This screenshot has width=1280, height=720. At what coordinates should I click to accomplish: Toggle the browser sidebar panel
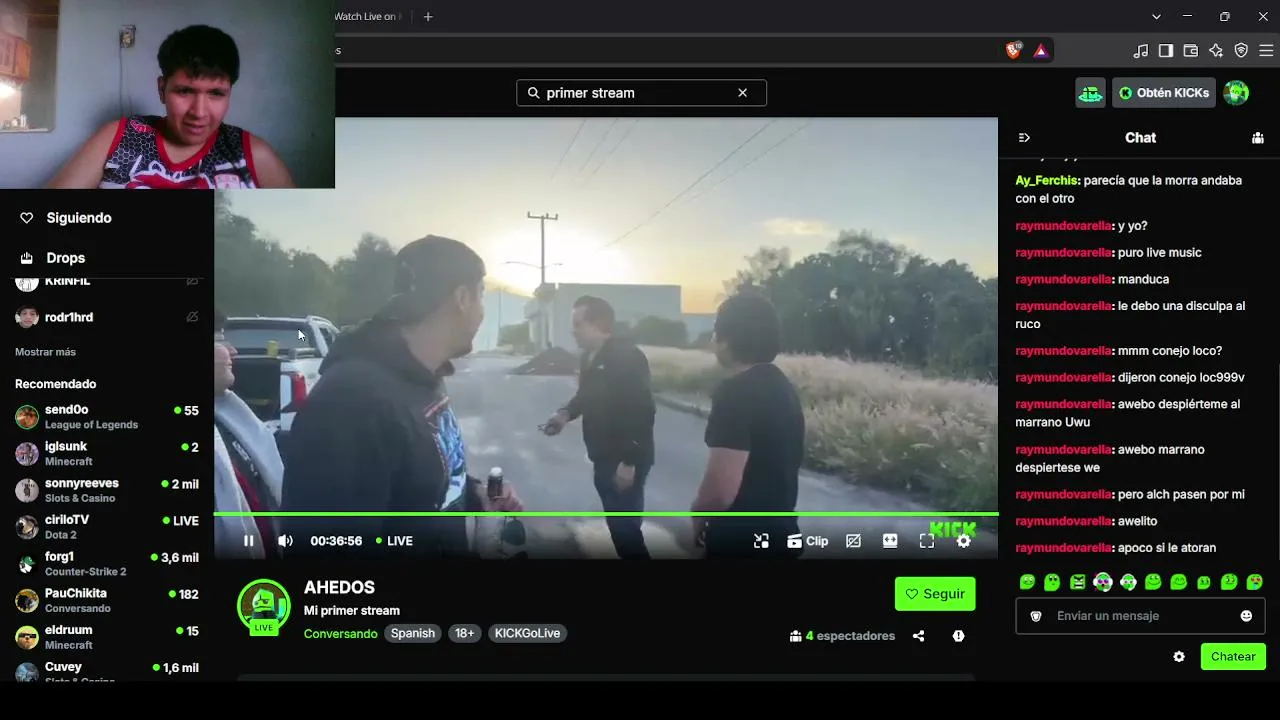pos(1166,50)
